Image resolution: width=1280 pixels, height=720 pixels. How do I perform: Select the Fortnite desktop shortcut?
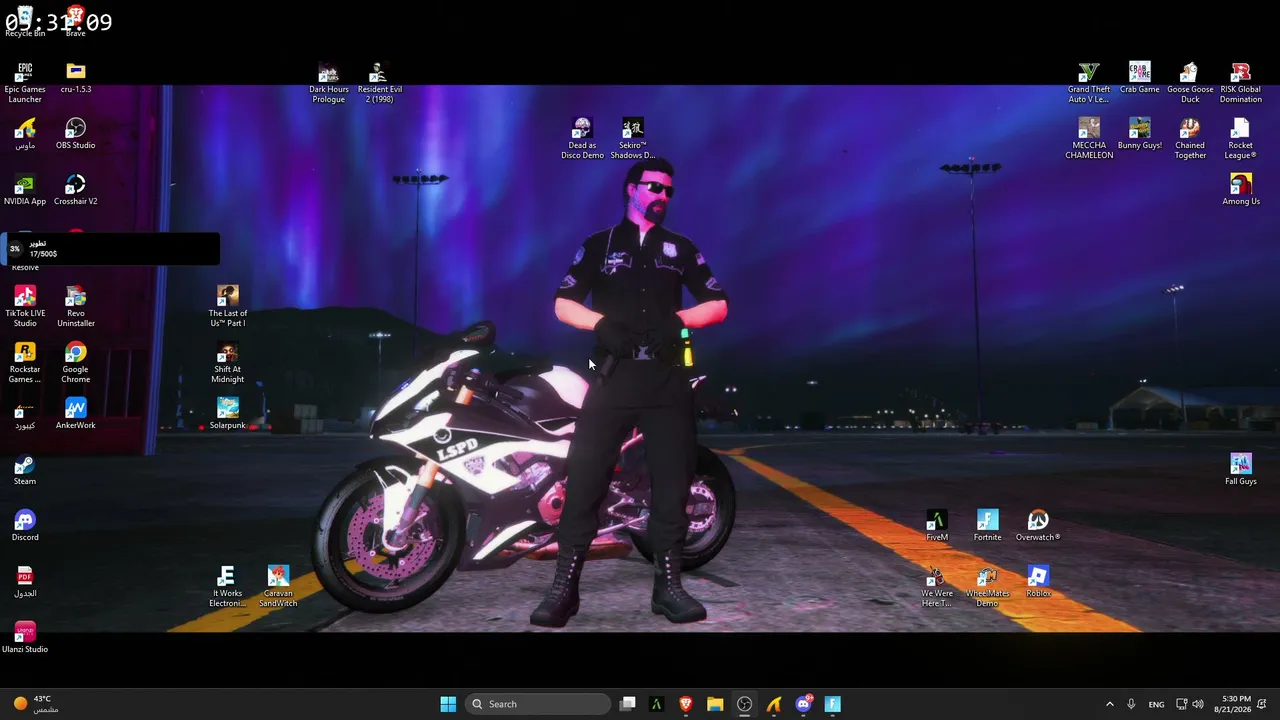coord(988,525)
